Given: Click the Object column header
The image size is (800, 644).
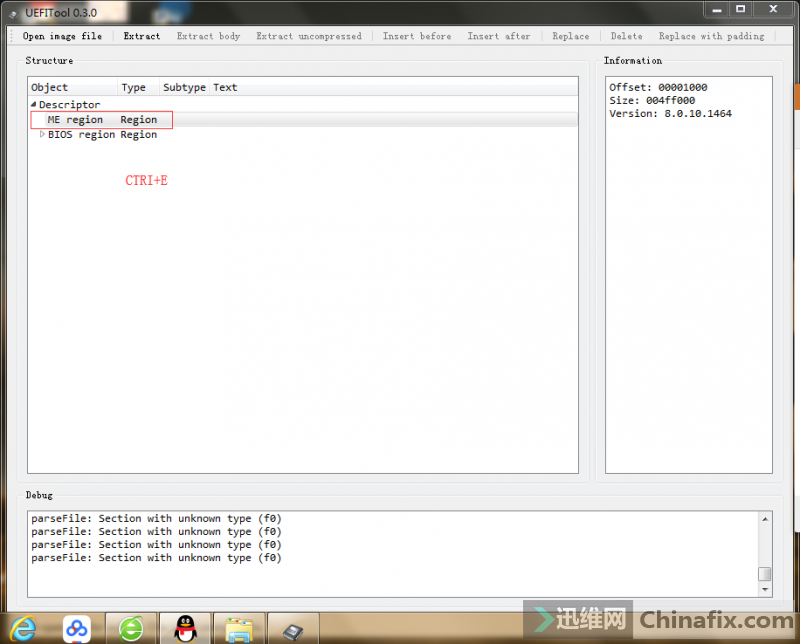Looking at the screenshot, I should click(x=73, y=87).
